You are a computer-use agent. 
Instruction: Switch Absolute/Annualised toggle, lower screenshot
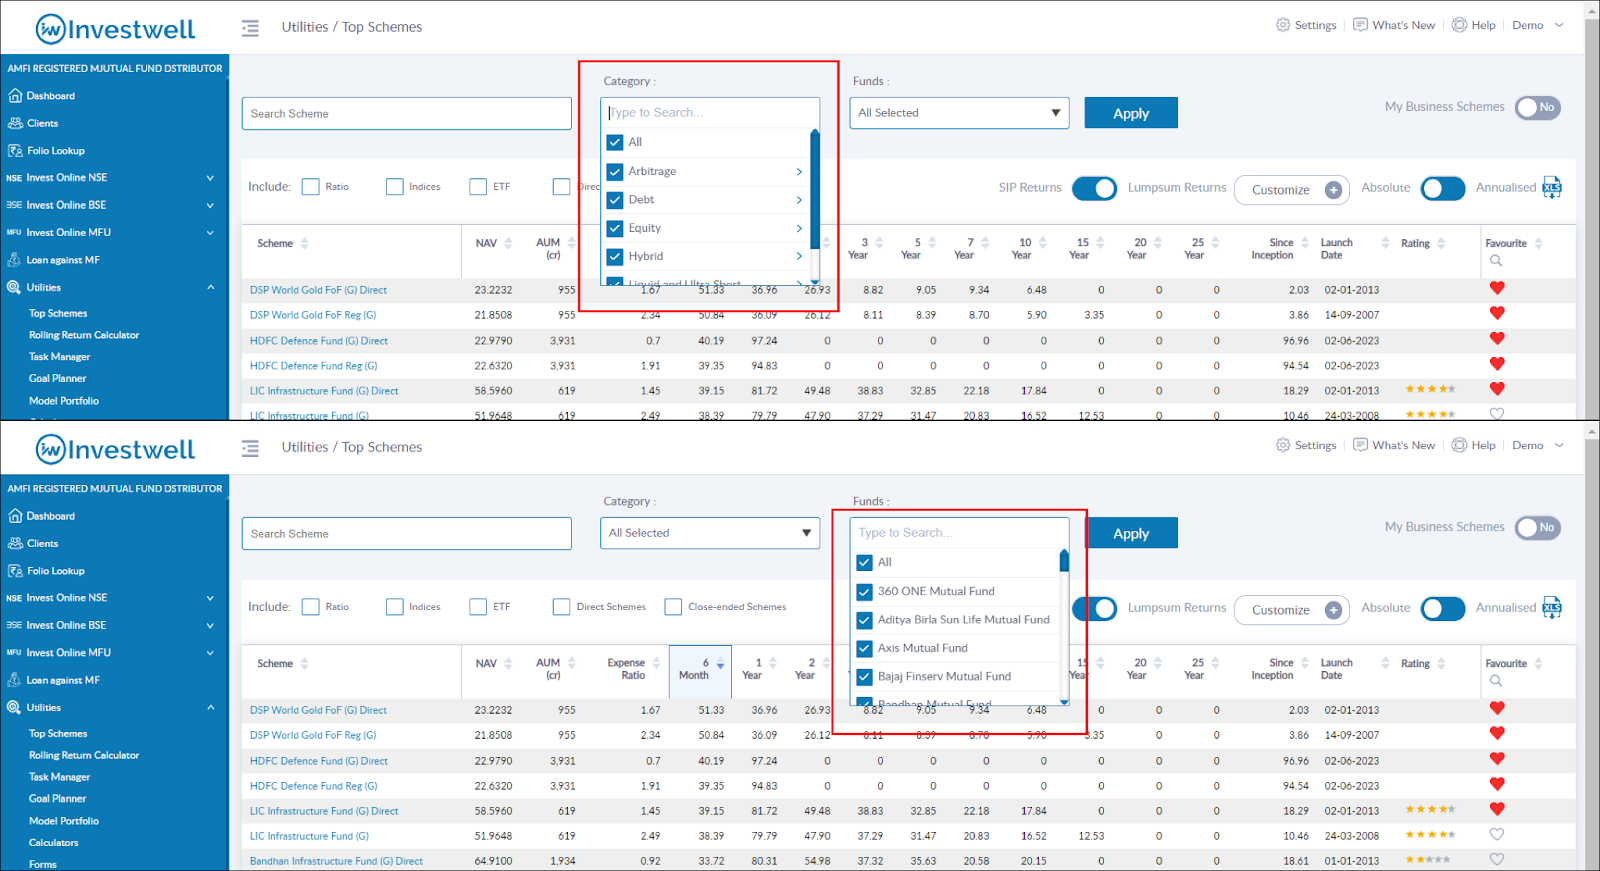pos(1443,608)
